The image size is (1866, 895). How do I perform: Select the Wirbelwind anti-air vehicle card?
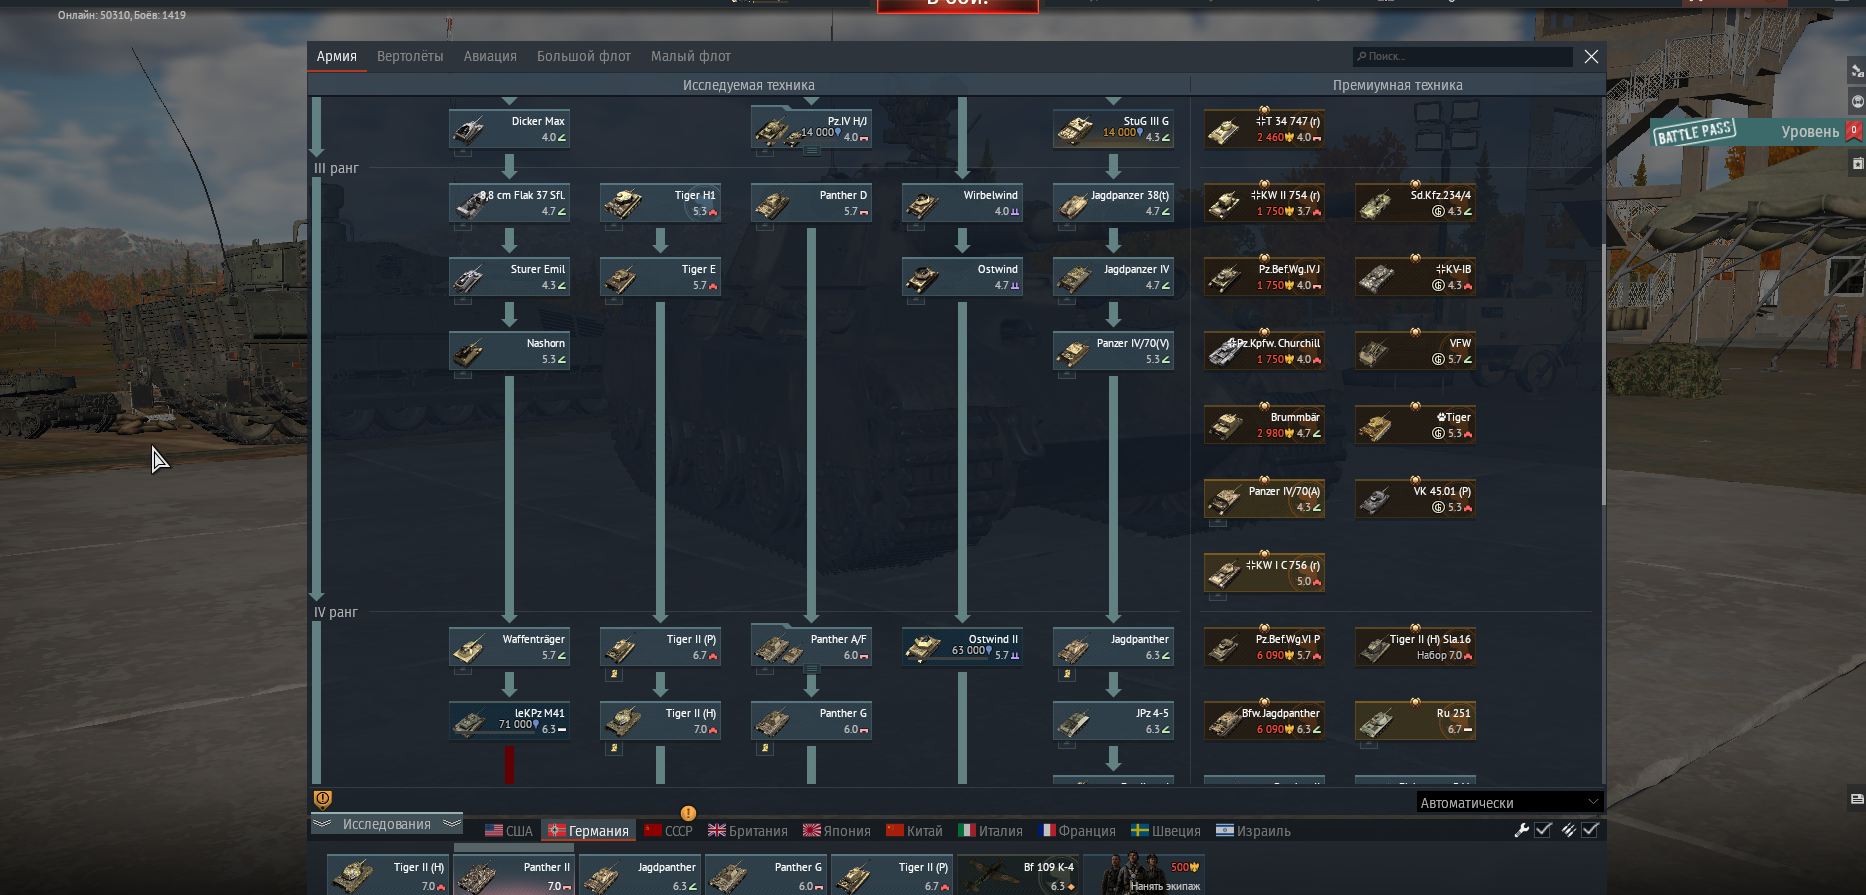pos(962,203)
